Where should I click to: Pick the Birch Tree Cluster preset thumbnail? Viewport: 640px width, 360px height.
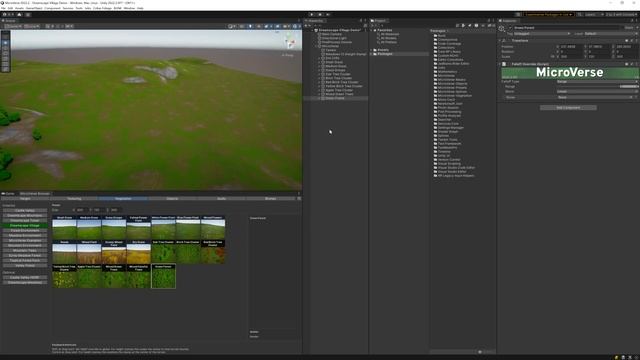pos(188,252)
